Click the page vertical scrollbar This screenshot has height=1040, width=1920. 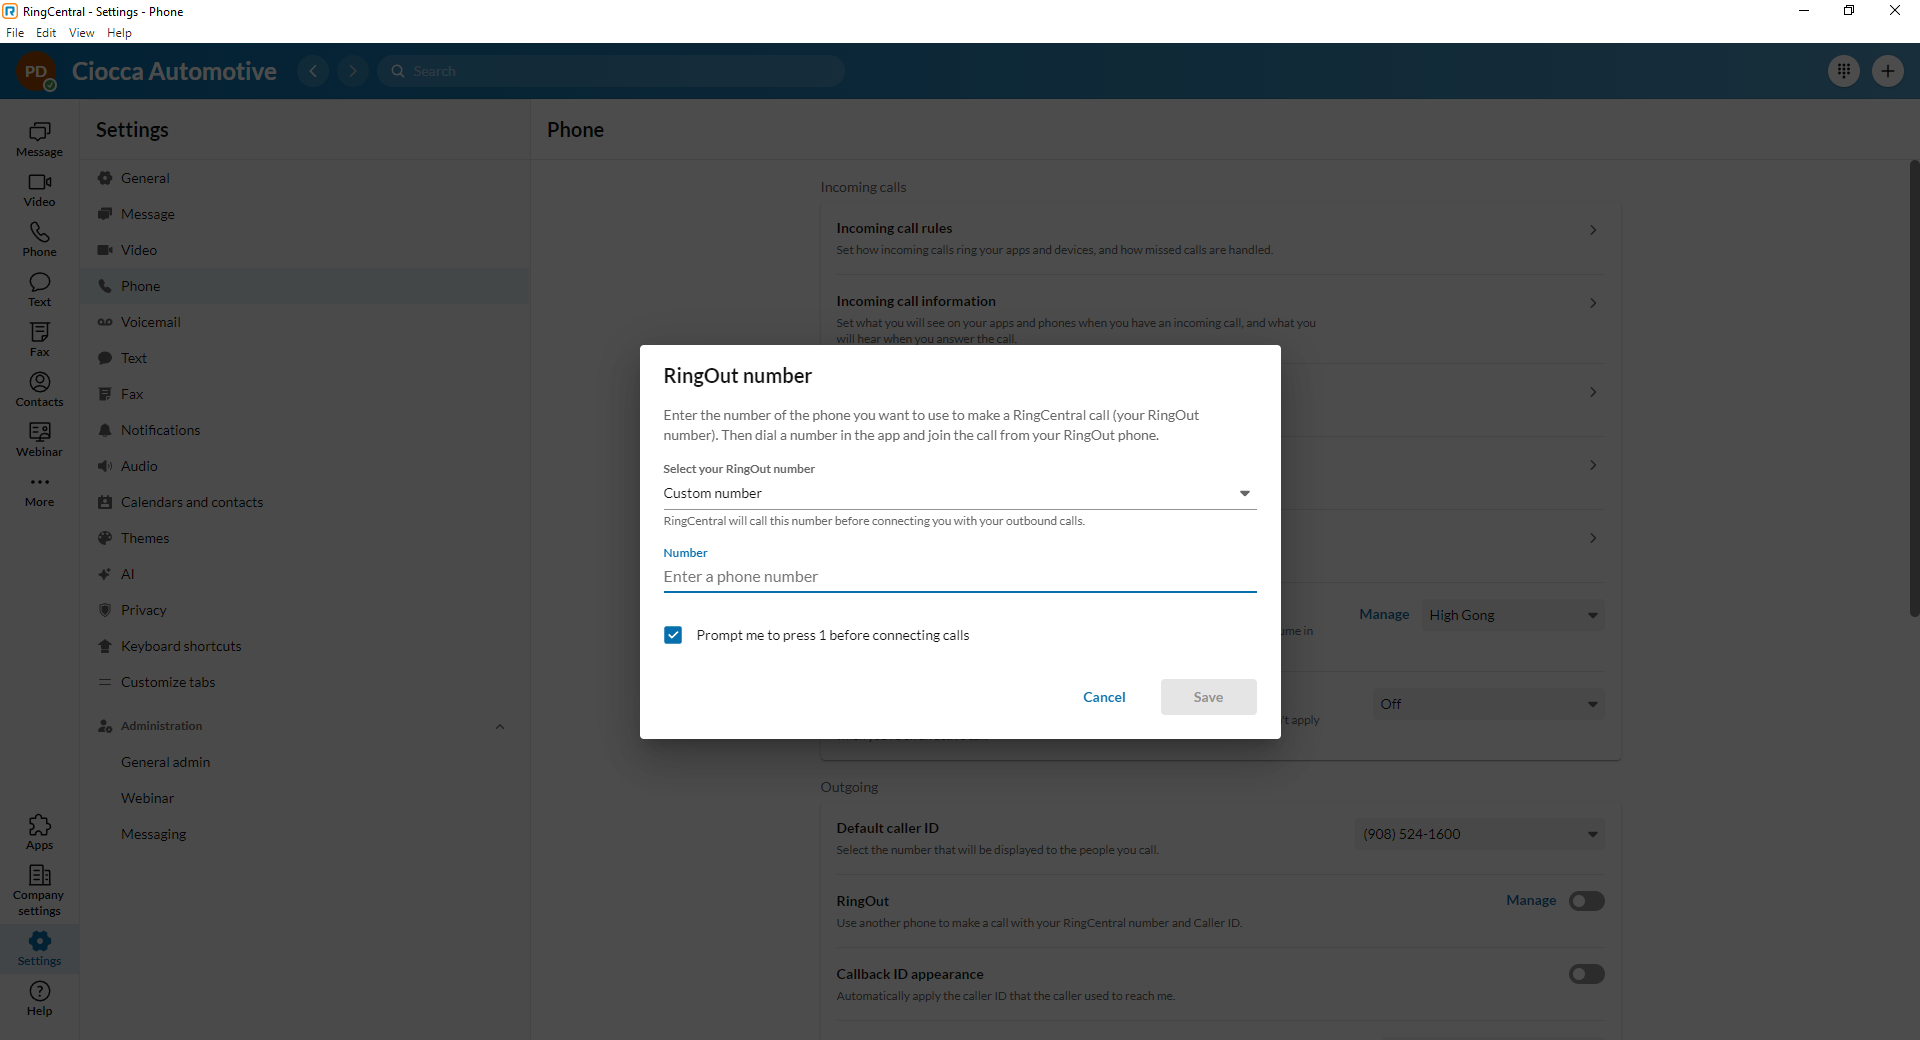click(x=1914, y=388)
